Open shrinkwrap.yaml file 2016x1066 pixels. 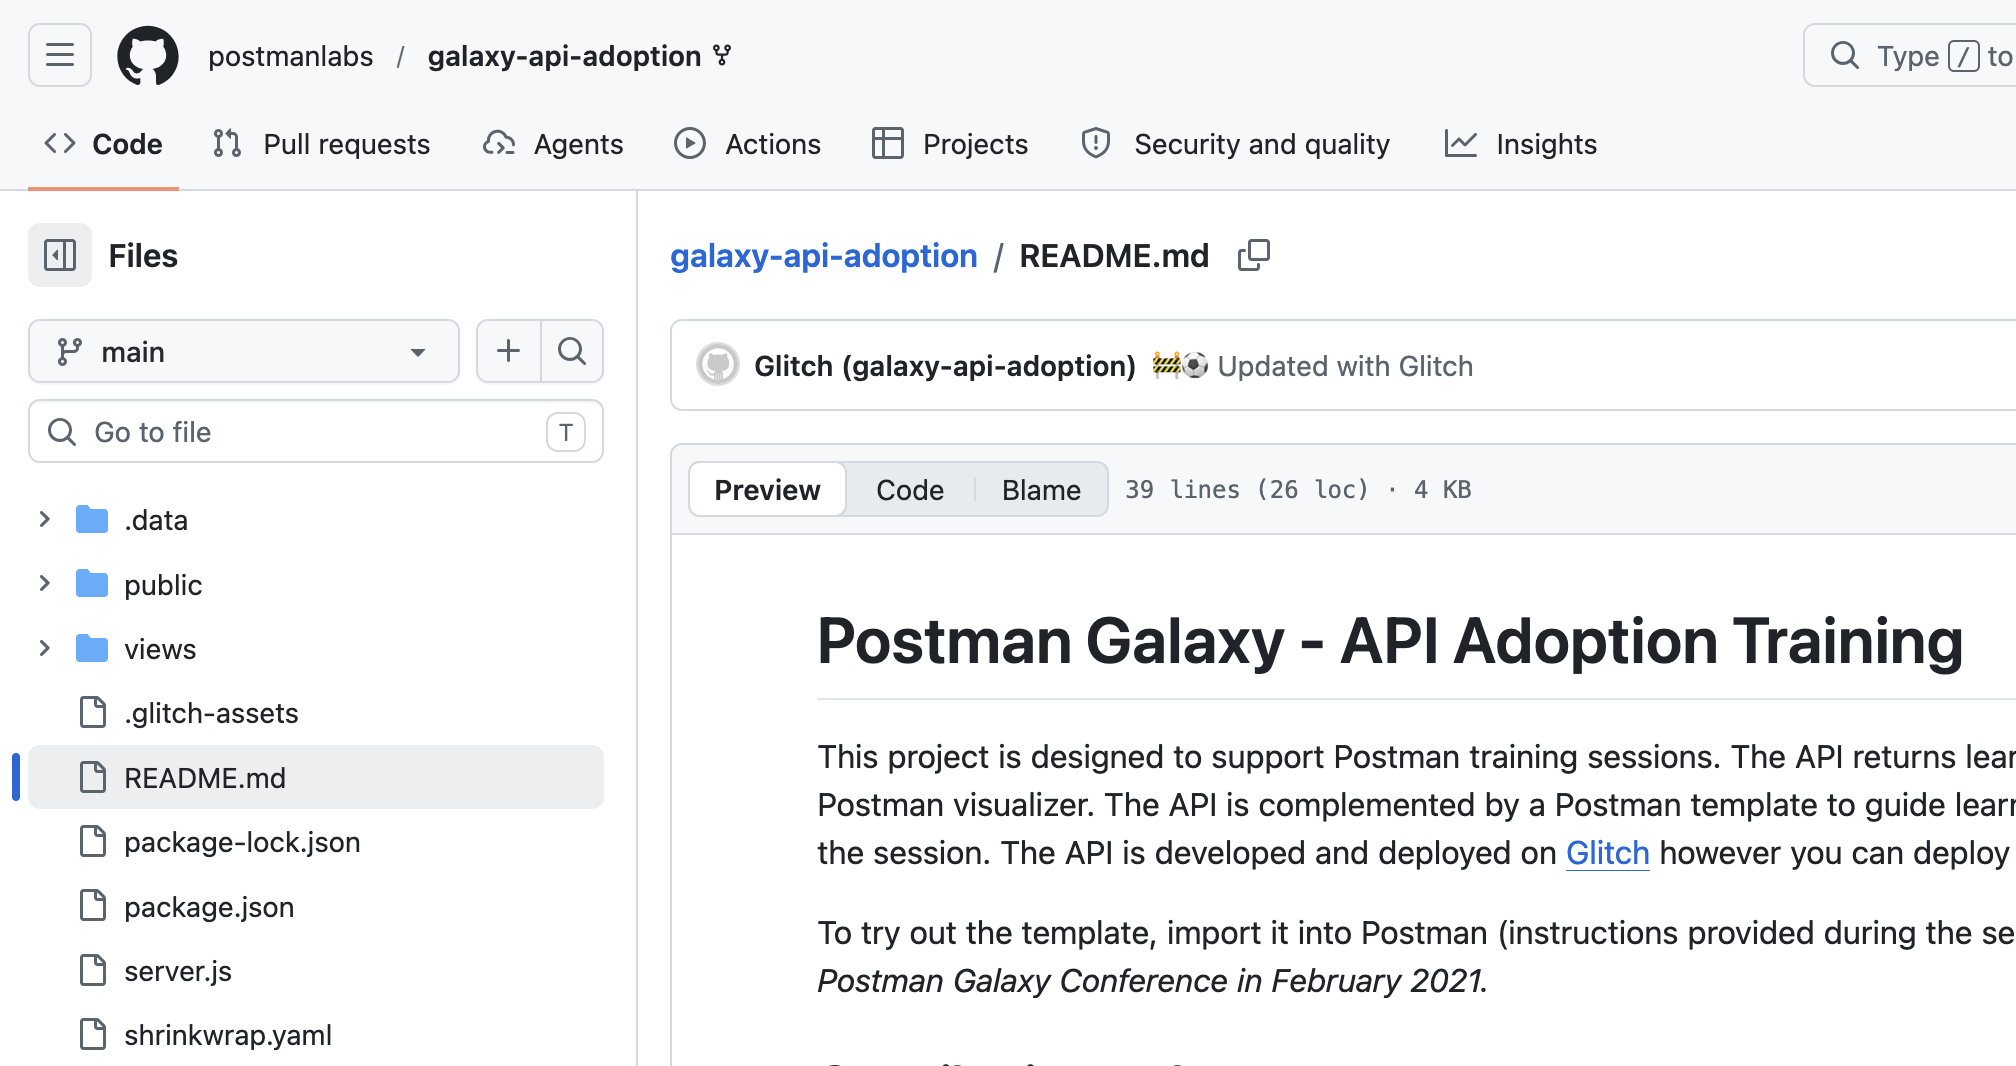coord(228,1035)
